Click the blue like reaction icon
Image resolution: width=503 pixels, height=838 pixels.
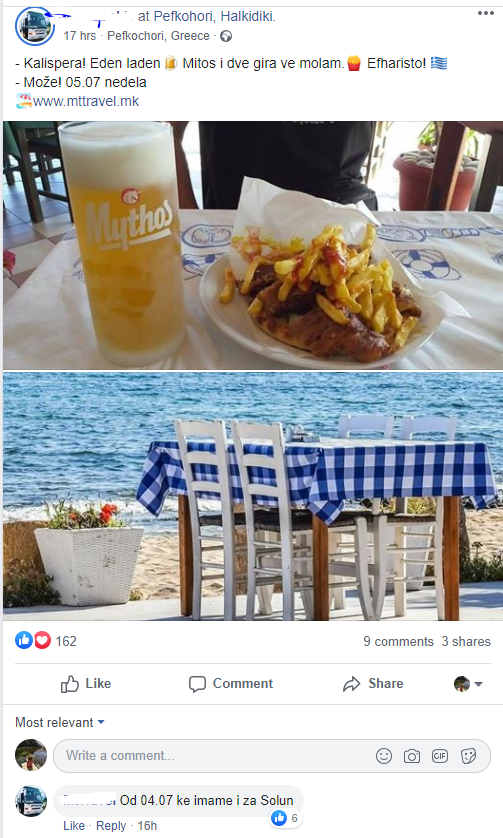point(24,640)
